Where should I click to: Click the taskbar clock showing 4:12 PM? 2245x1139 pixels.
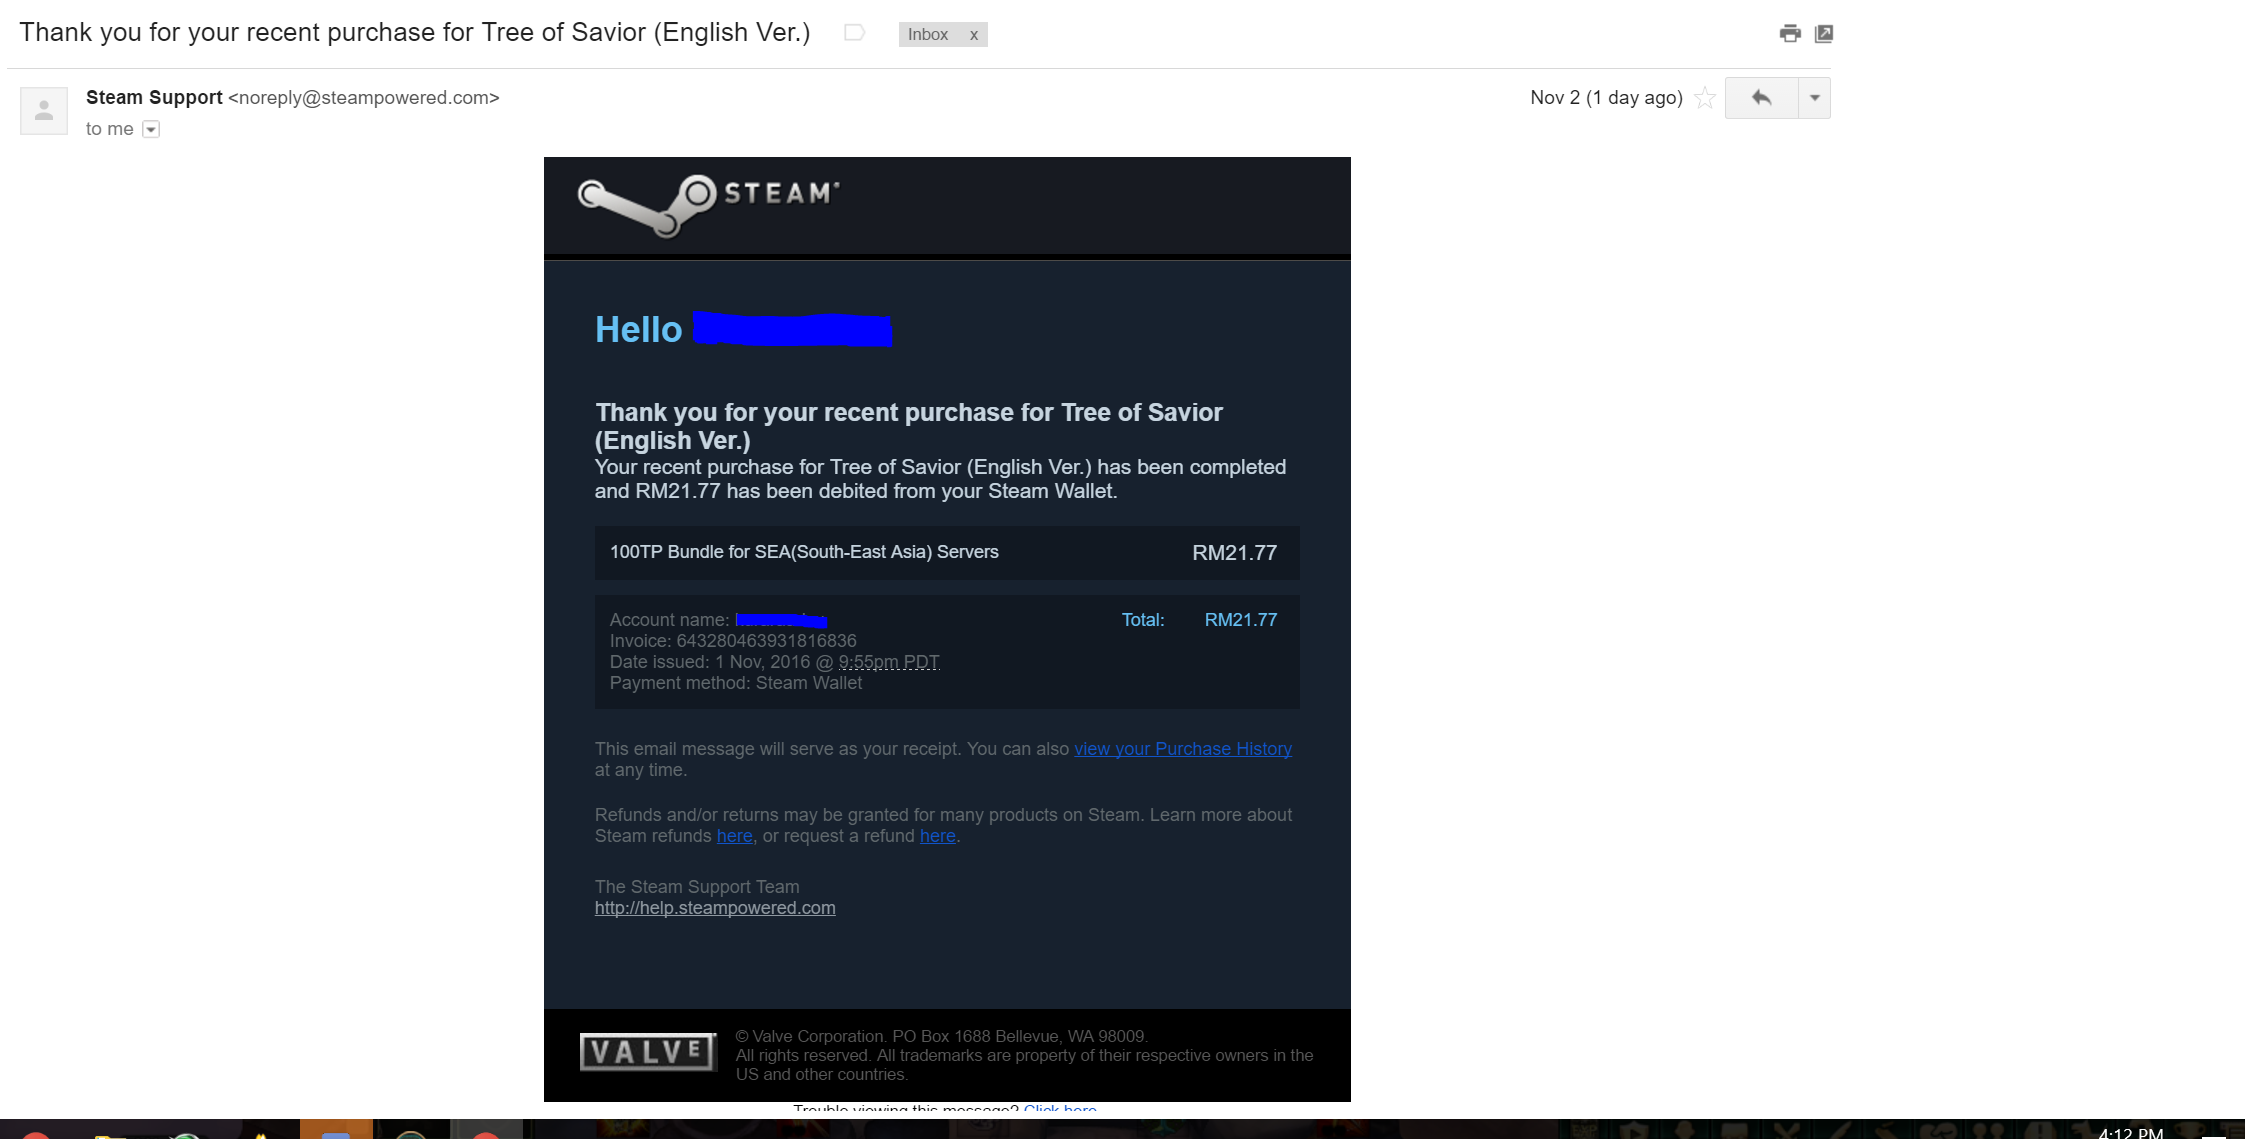(2130, 1132)
